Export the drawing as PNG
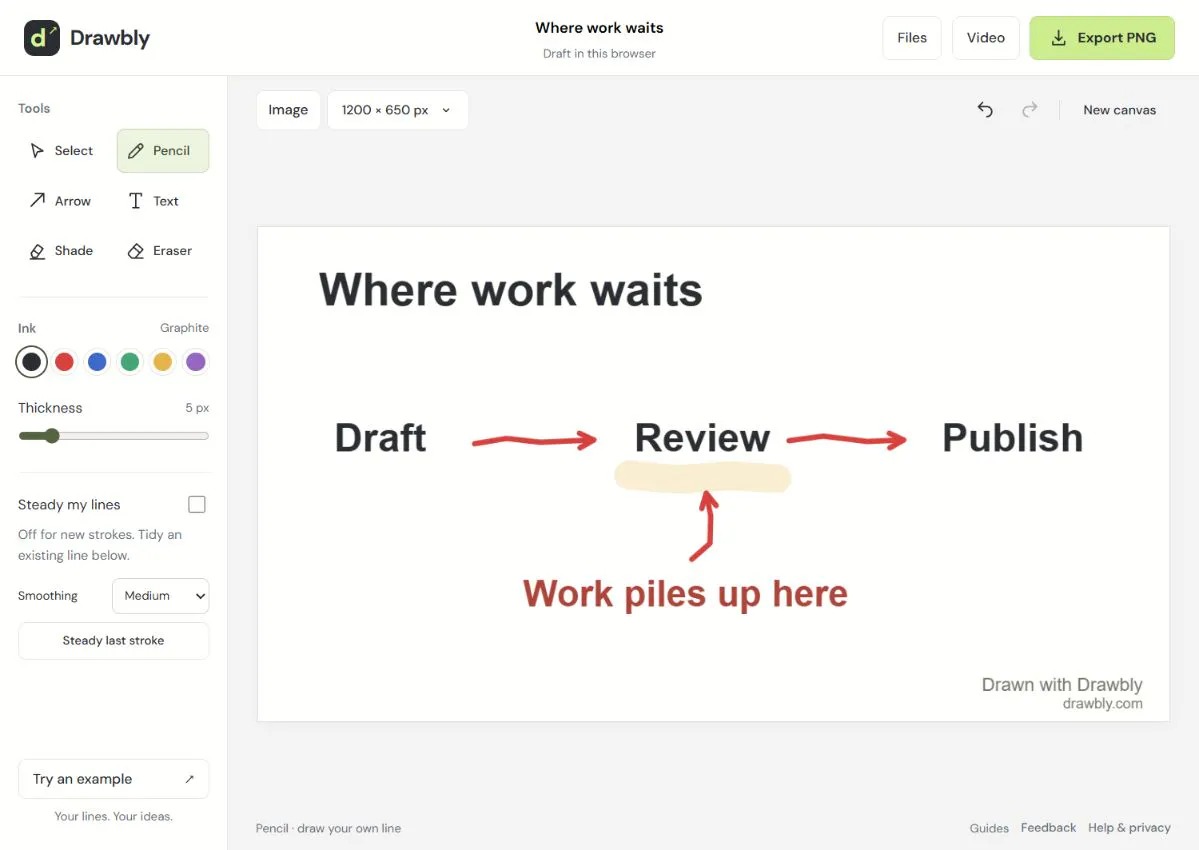1199x850 pixels. [x=1102, y=37]
